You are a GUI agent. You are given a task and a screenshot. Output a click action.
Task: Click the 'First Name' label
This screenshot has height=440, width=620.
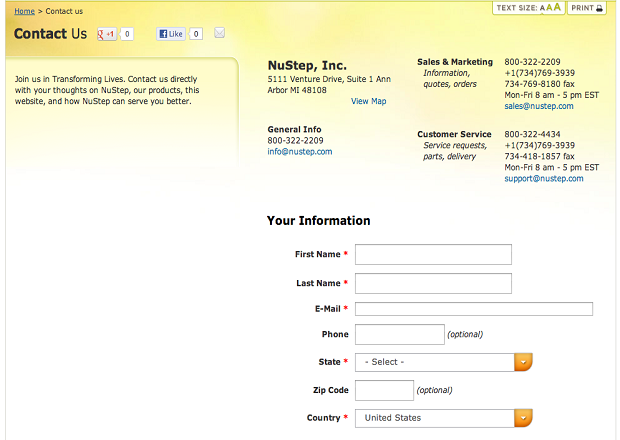[318, 254]
